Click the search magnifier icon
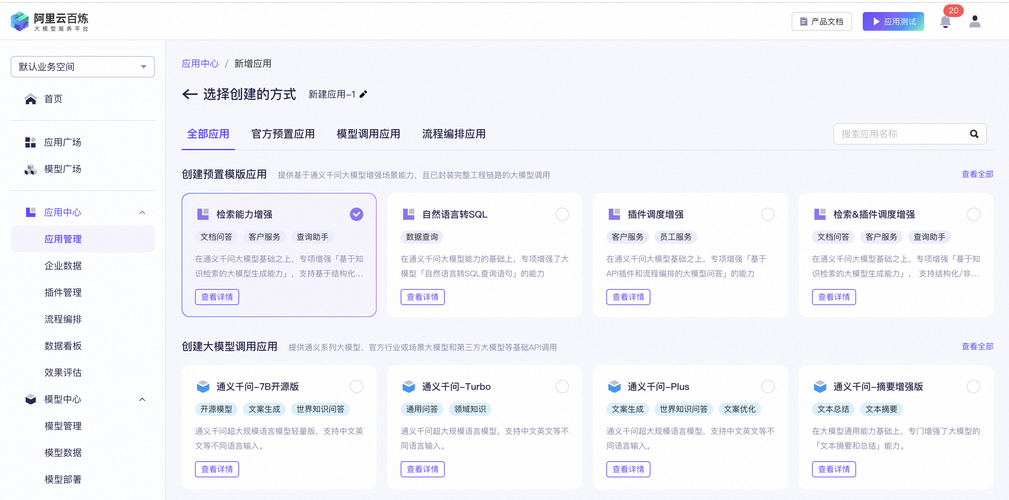Image resolution: width=1009 pixels, height=500 pixels. (x=974, y=134)
